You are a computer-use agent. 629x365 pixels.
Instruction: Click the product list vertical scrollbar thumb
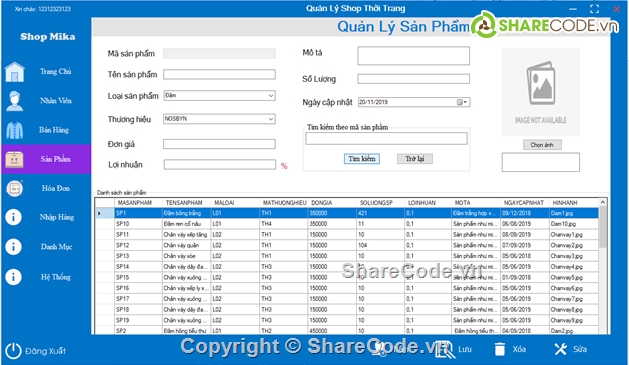(x=602, y=227)
